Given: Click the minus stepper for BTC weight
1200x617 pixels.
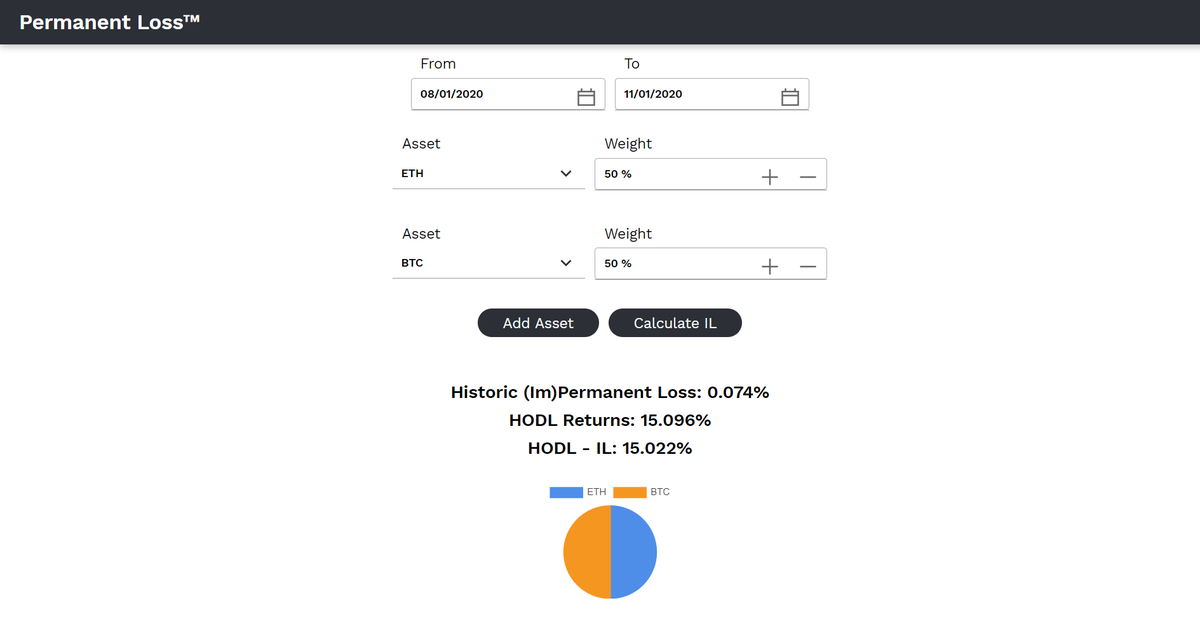Looking at the screenshot, I should pyautogui.click(x=807, y=264).
